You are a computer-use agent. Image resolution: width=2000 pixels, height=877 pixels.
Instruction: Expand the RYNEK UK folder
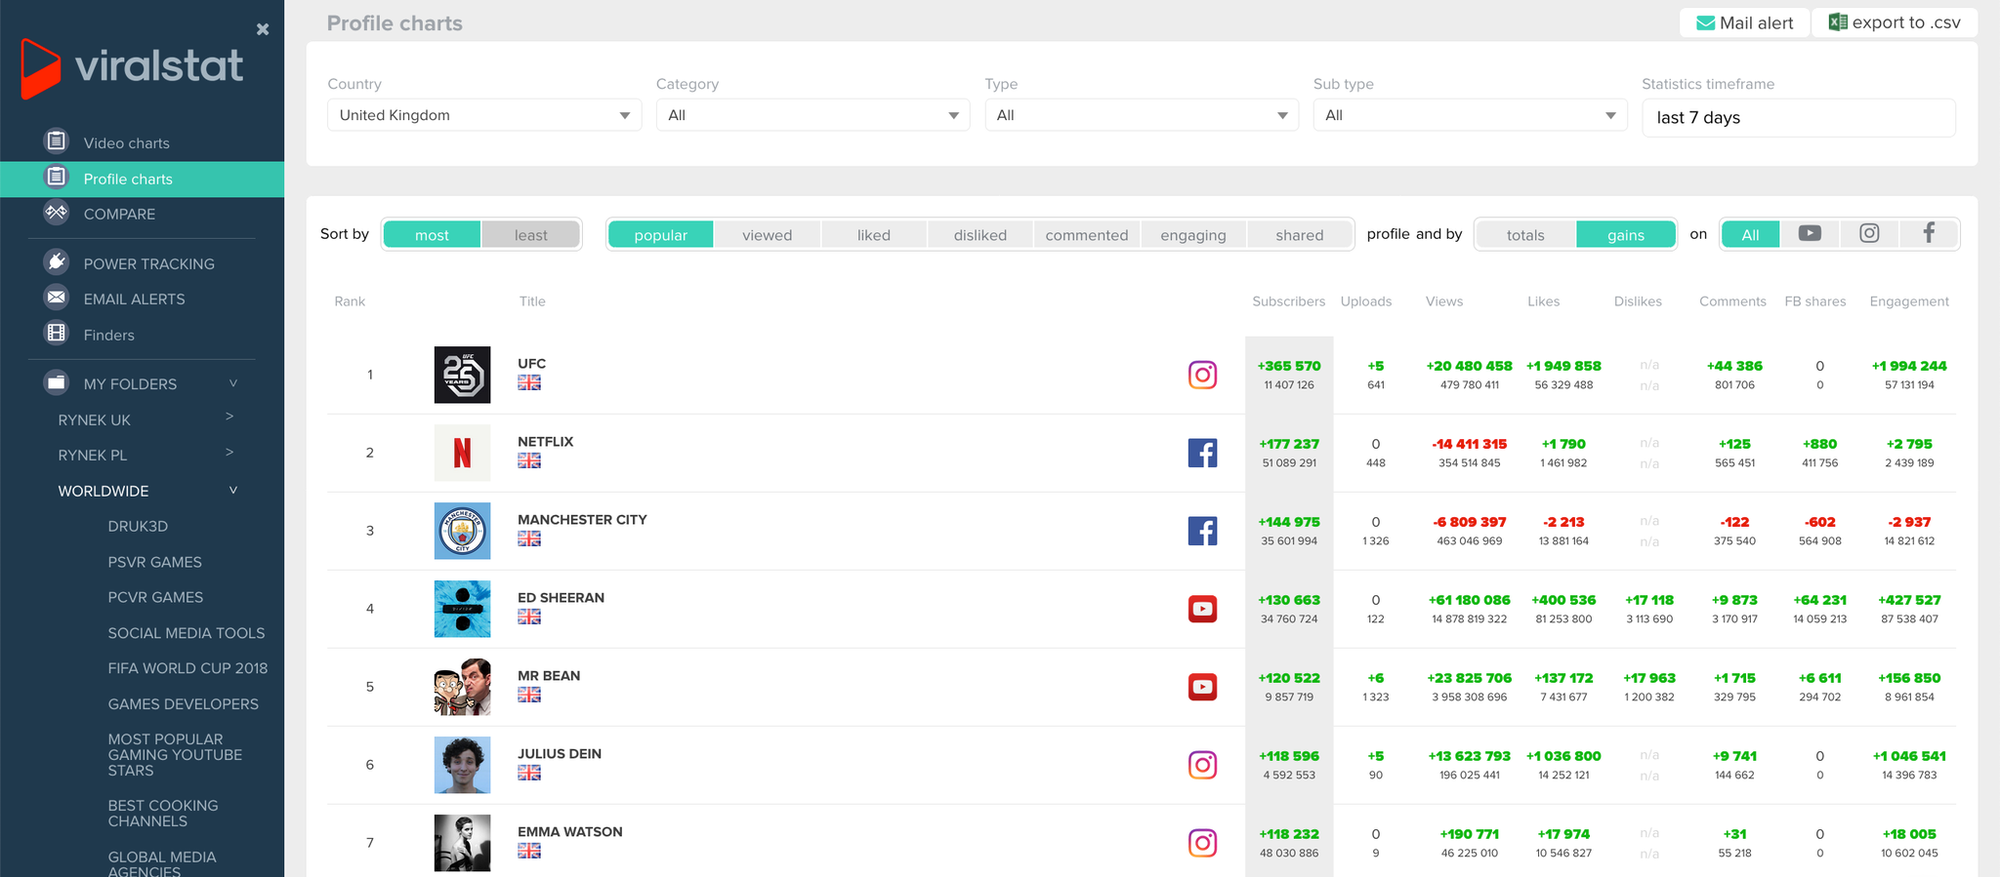[x=230, y=417]
